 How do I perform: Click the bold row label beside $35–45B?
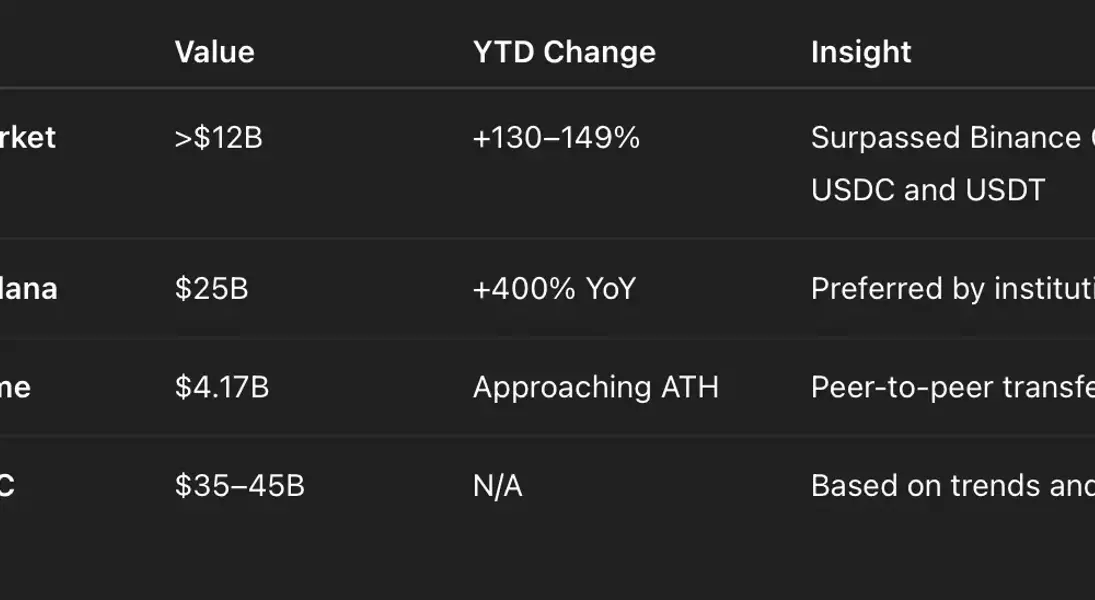pos(8,486)
